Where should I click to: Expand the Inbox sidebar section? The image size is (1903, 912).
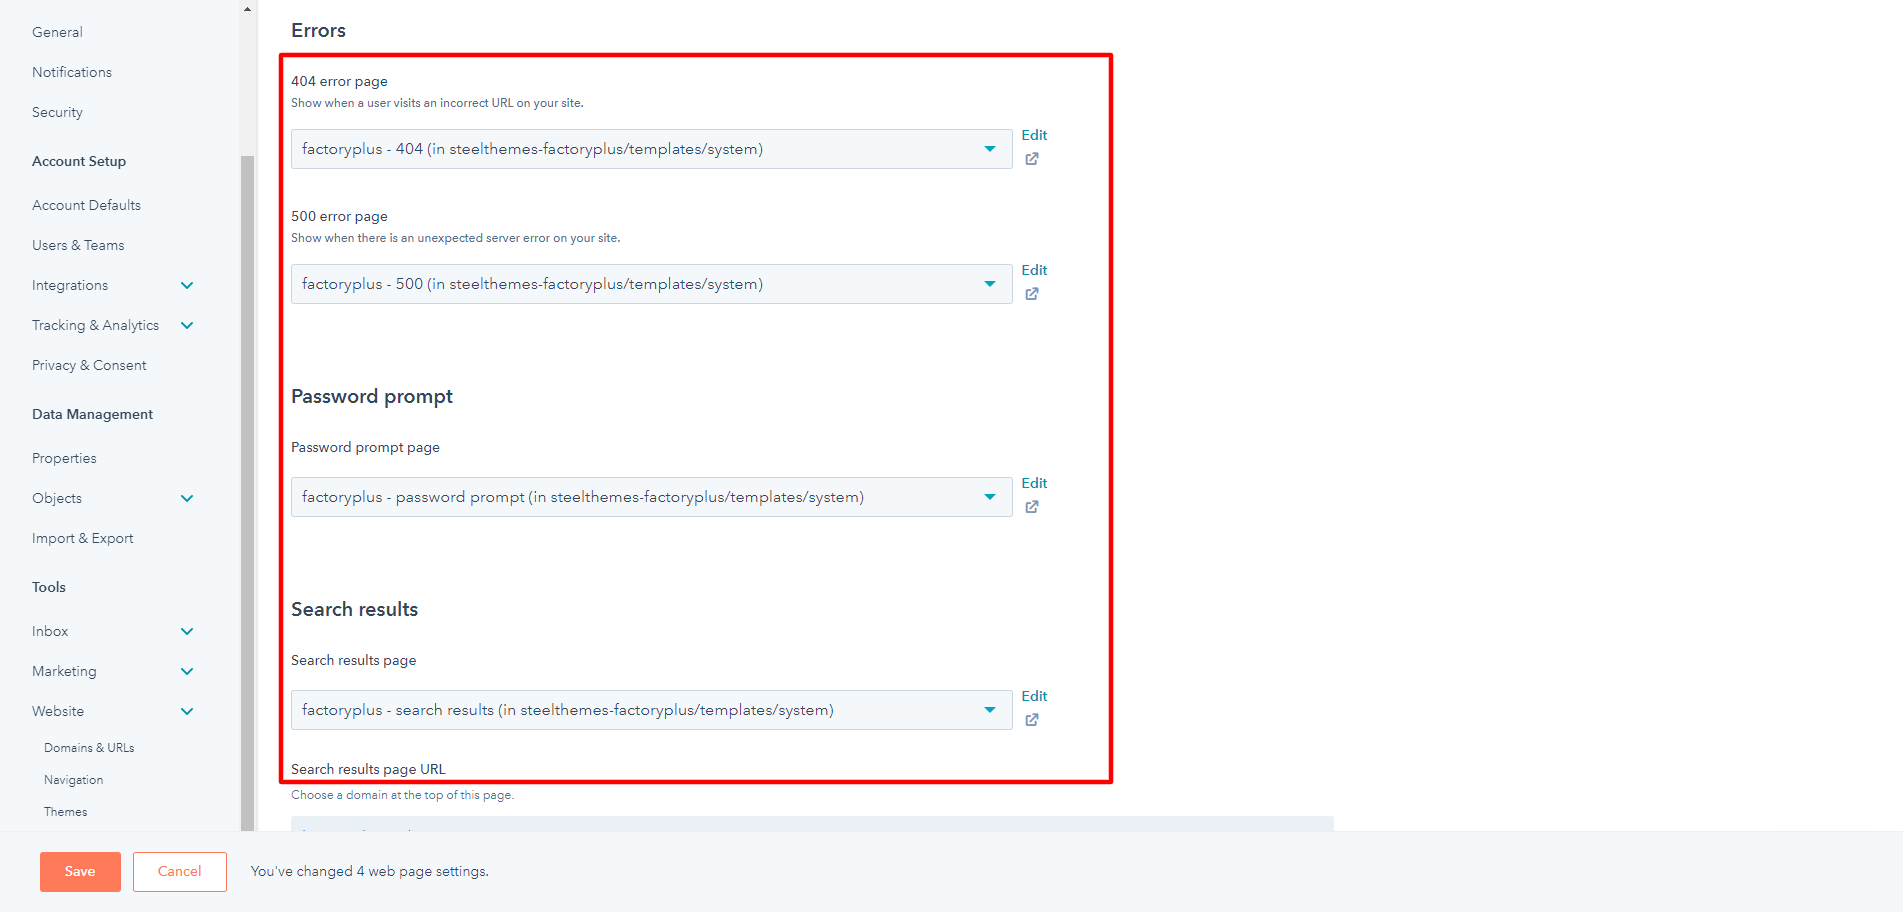(187, 632)
